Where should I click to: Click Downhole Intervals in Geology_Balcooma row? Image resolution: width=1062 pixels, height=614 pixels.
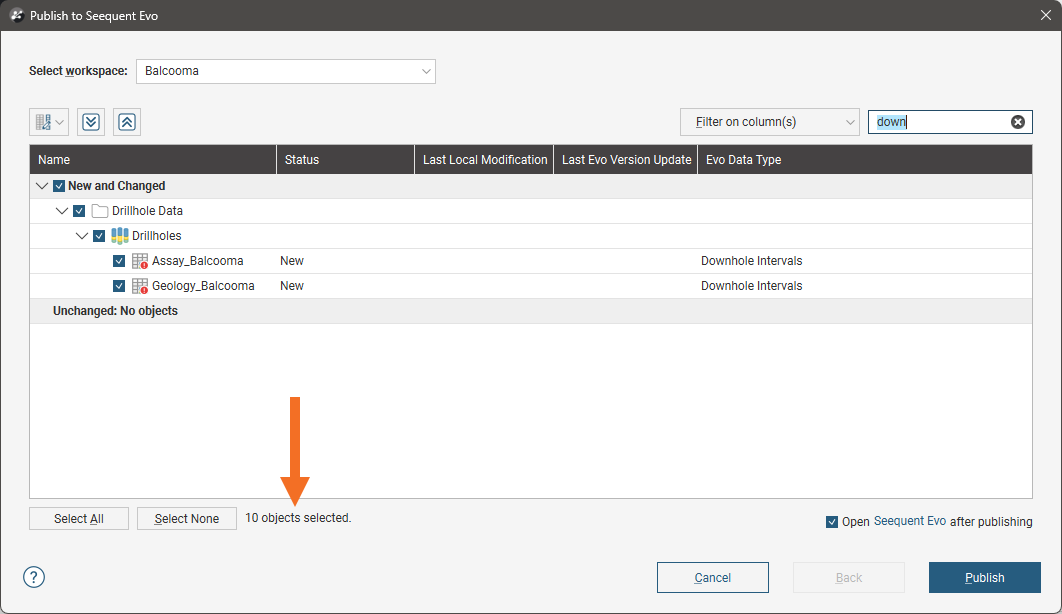(751, 286)
